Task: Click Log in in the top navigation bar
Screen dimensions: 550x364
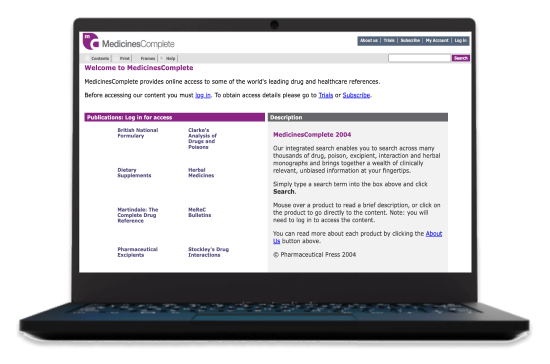Action: point(461,41)
